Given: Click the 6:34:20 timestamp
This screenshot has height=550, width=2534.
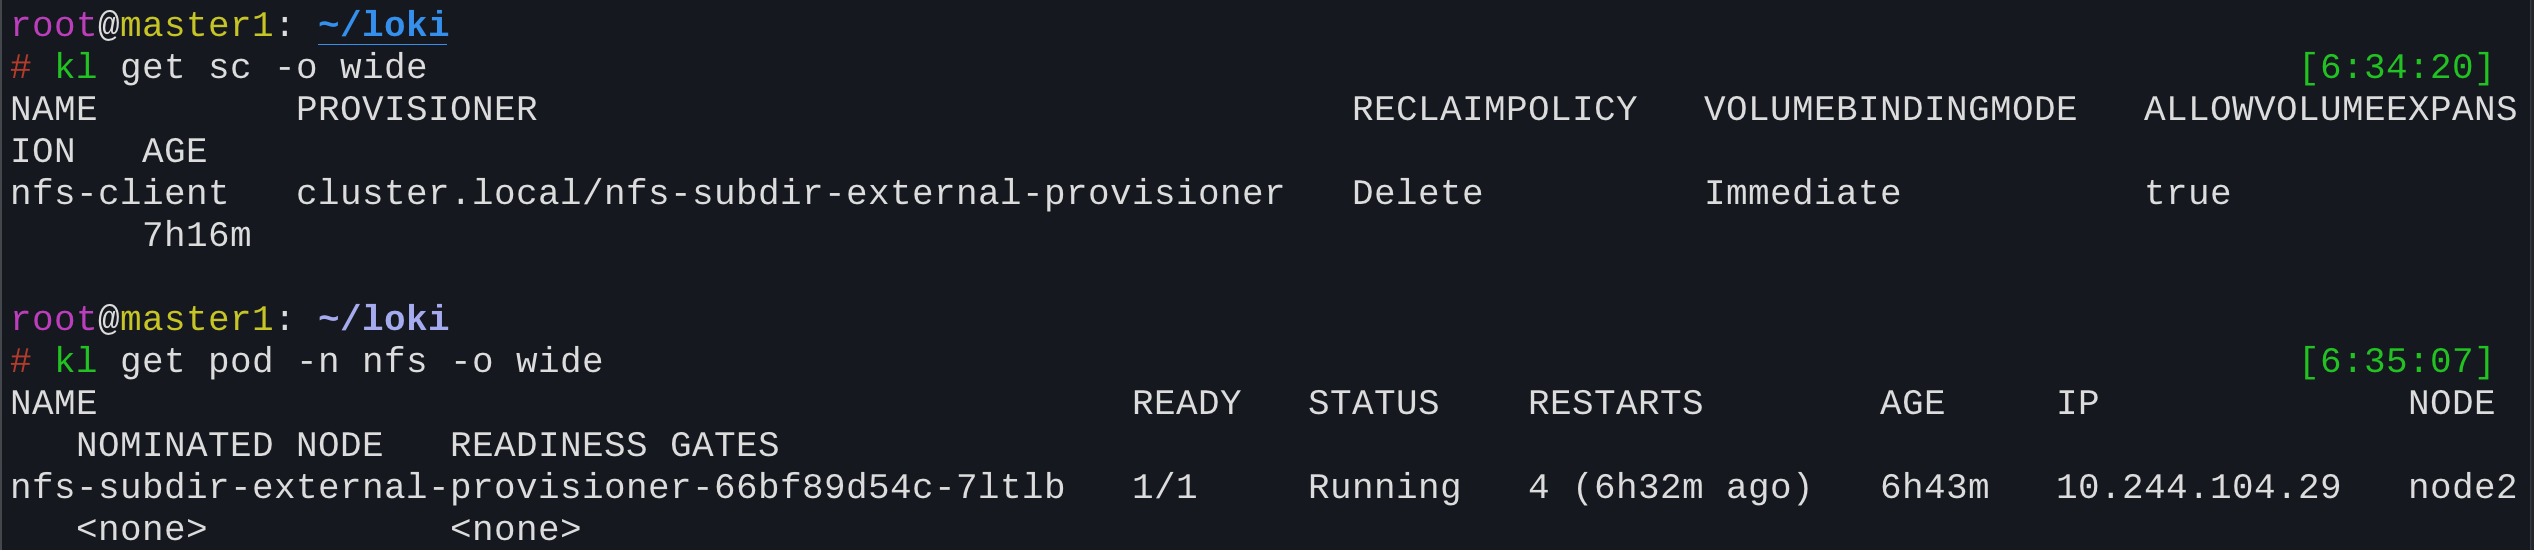Looking at the screenshot, I should click(x=2396, y=68).
